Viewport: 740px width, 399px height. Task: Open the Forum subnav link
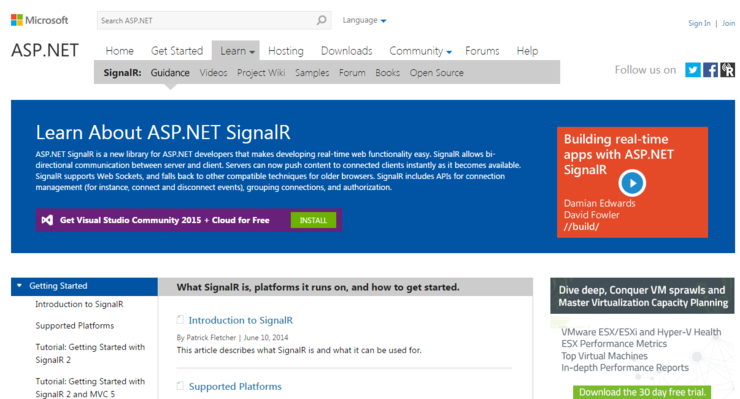[352, 73]
